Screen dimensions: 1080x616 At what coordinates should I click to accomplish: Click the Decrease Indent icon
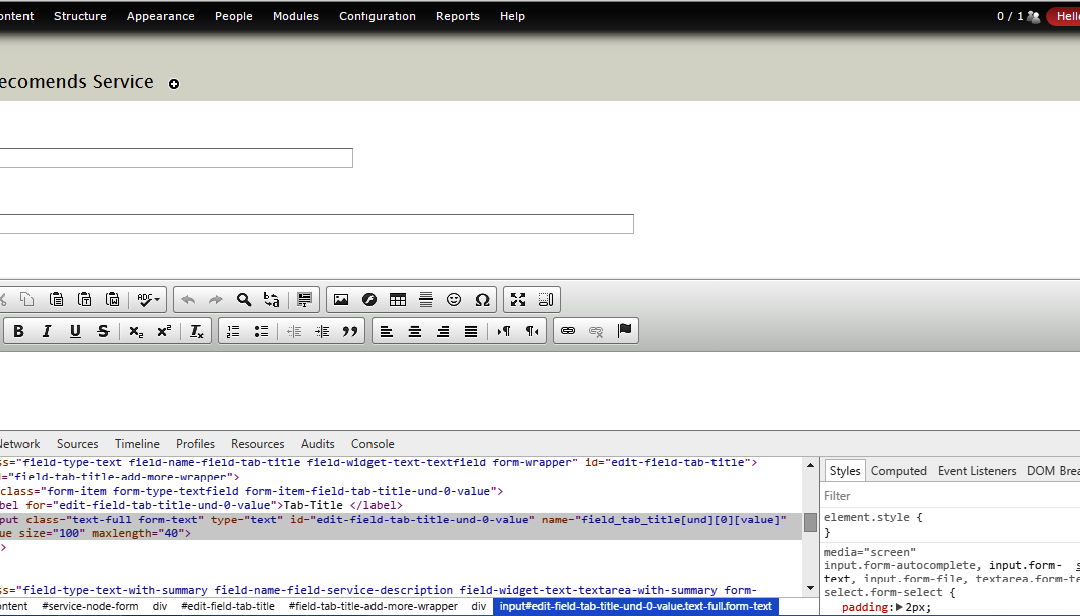(293, 331)
